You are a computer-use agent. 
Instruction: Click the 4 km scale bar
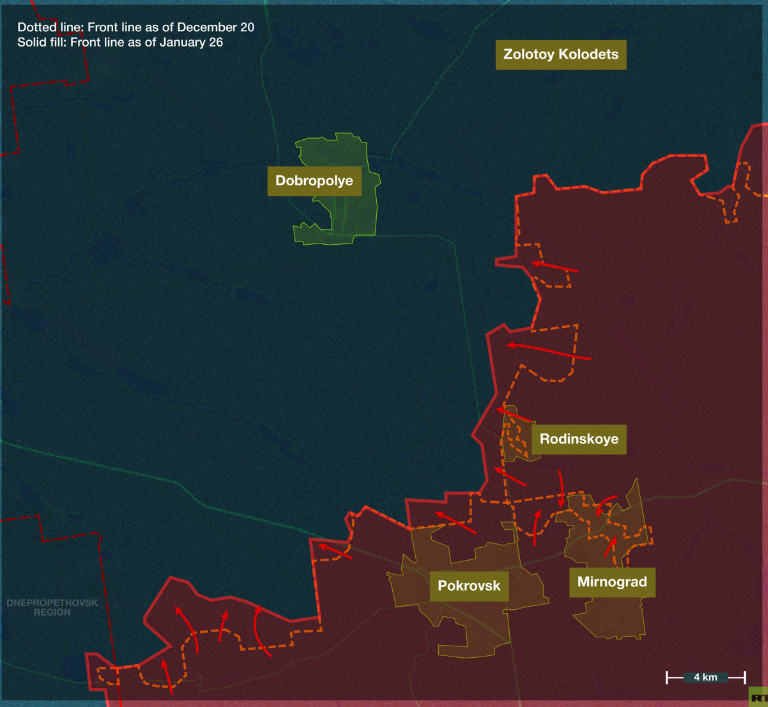click(x=705, y=678)
